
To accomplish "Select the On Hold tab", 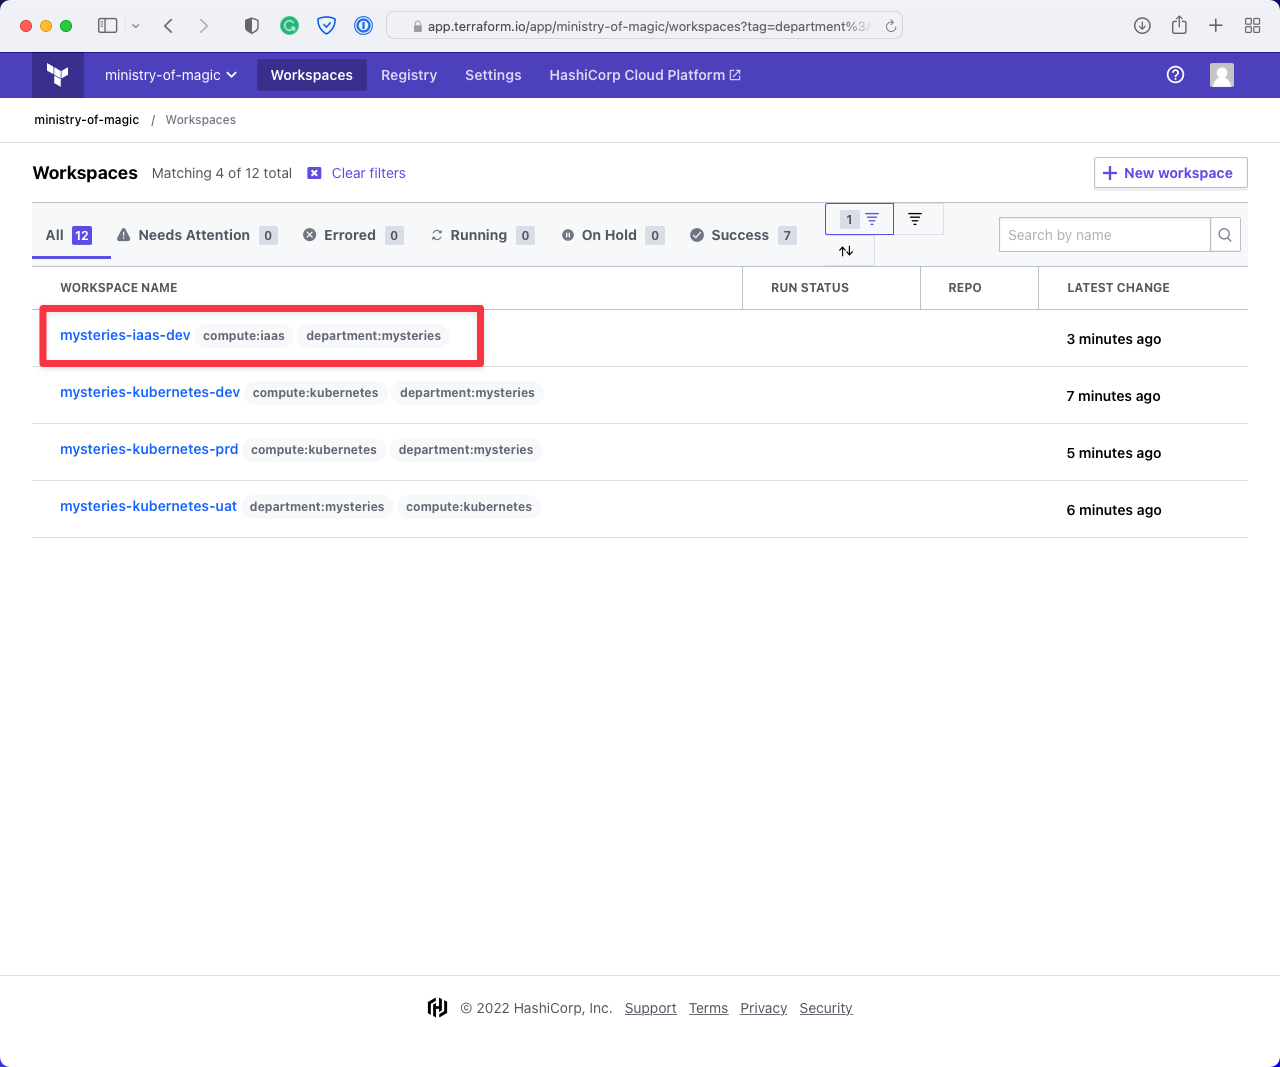I will pos(613,235).
